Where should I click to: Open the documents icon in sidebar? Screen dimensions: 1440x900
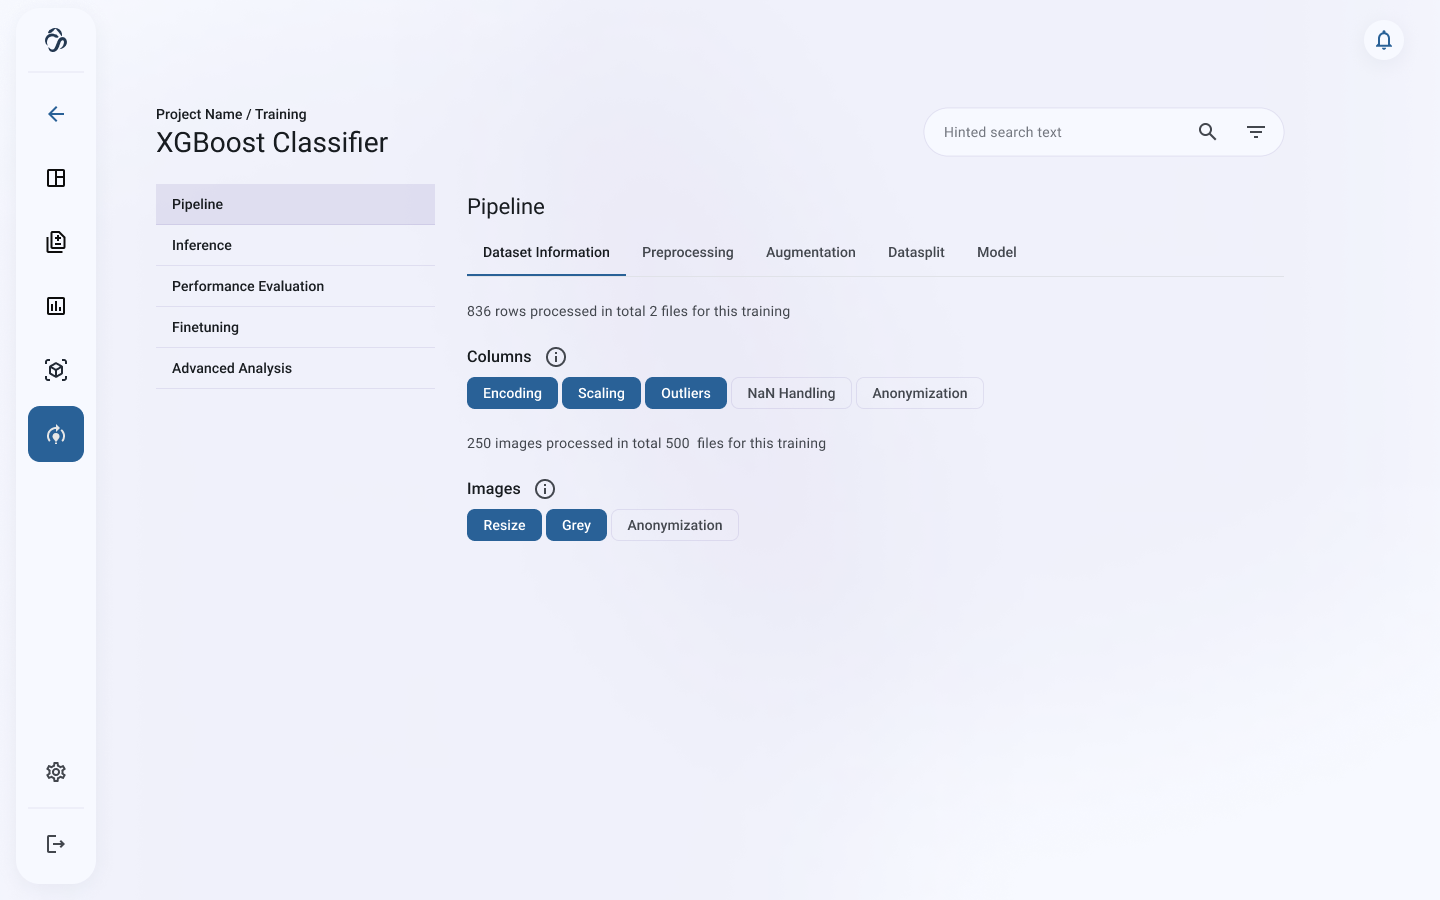(56, 242)
